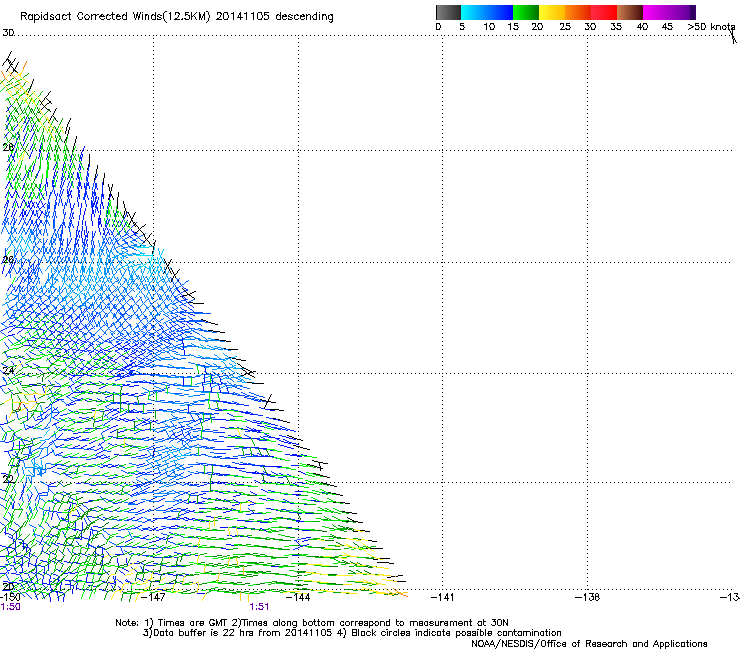Screen dimensions: 740x650
Task: Click the green 15-20 knots color band
Action: [526, 12]
